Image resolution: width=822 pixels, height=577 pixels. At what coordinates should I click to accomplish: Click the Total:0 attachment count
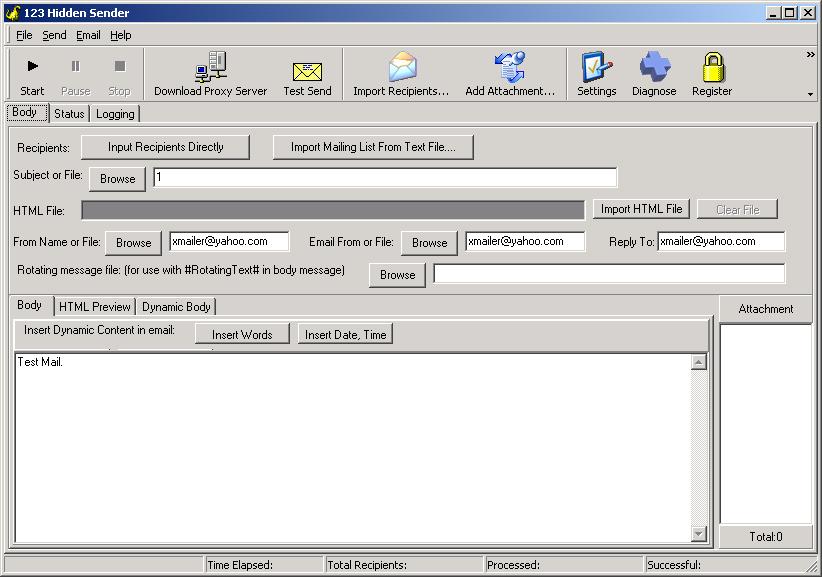[766, 537]
